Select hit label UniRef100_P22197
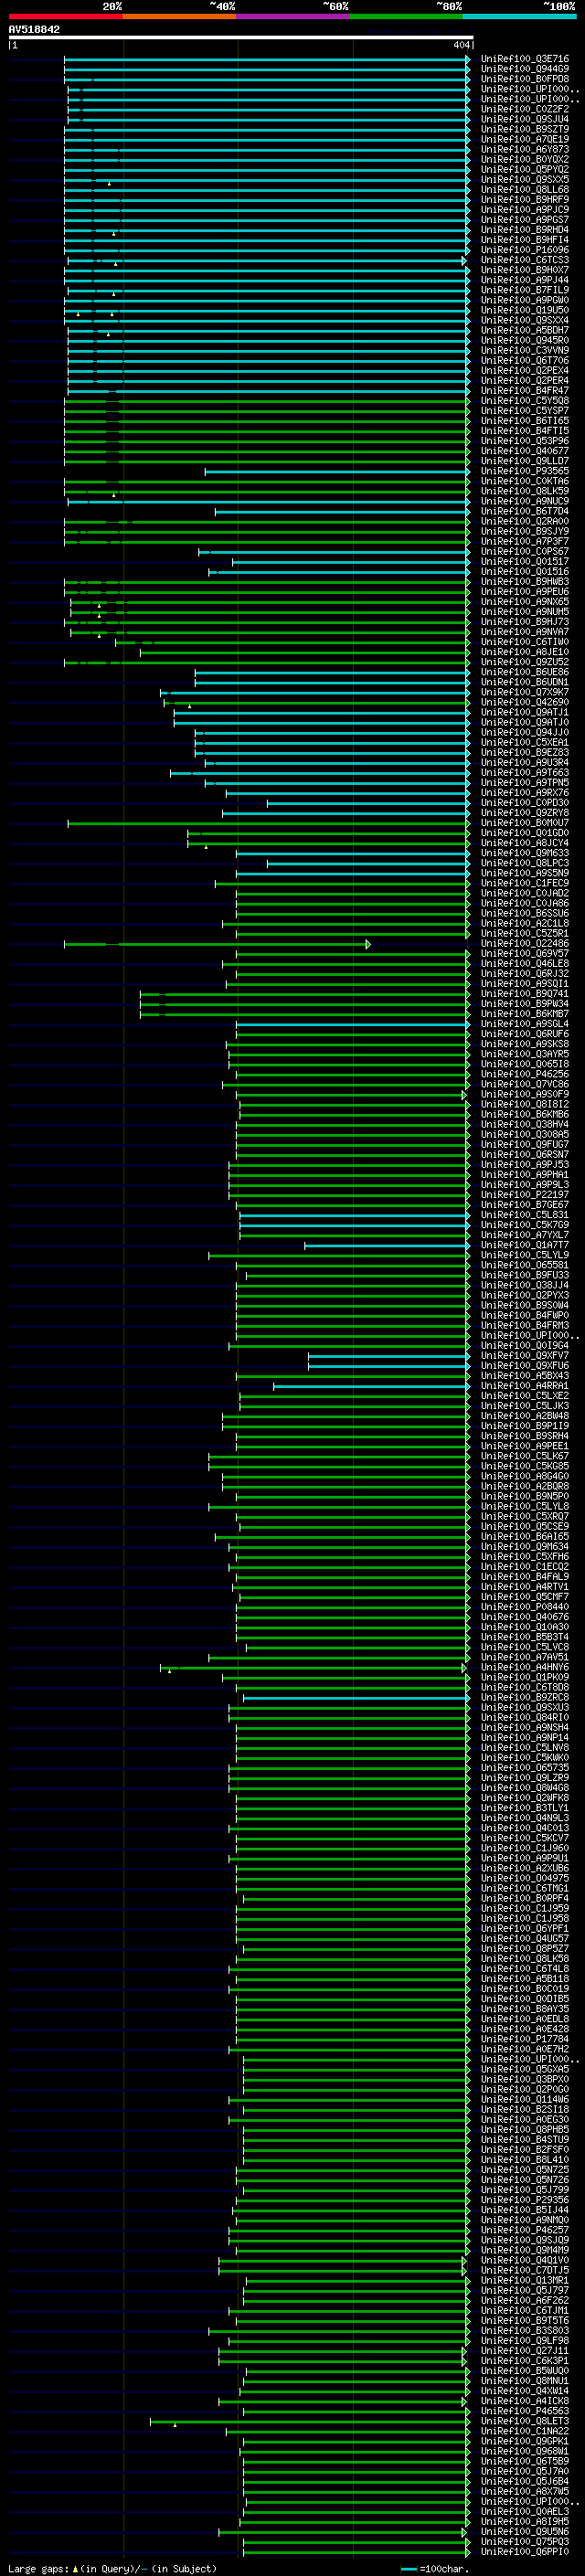The image size is (585, 2576). pyautogui.click(x=525, y=1195)
